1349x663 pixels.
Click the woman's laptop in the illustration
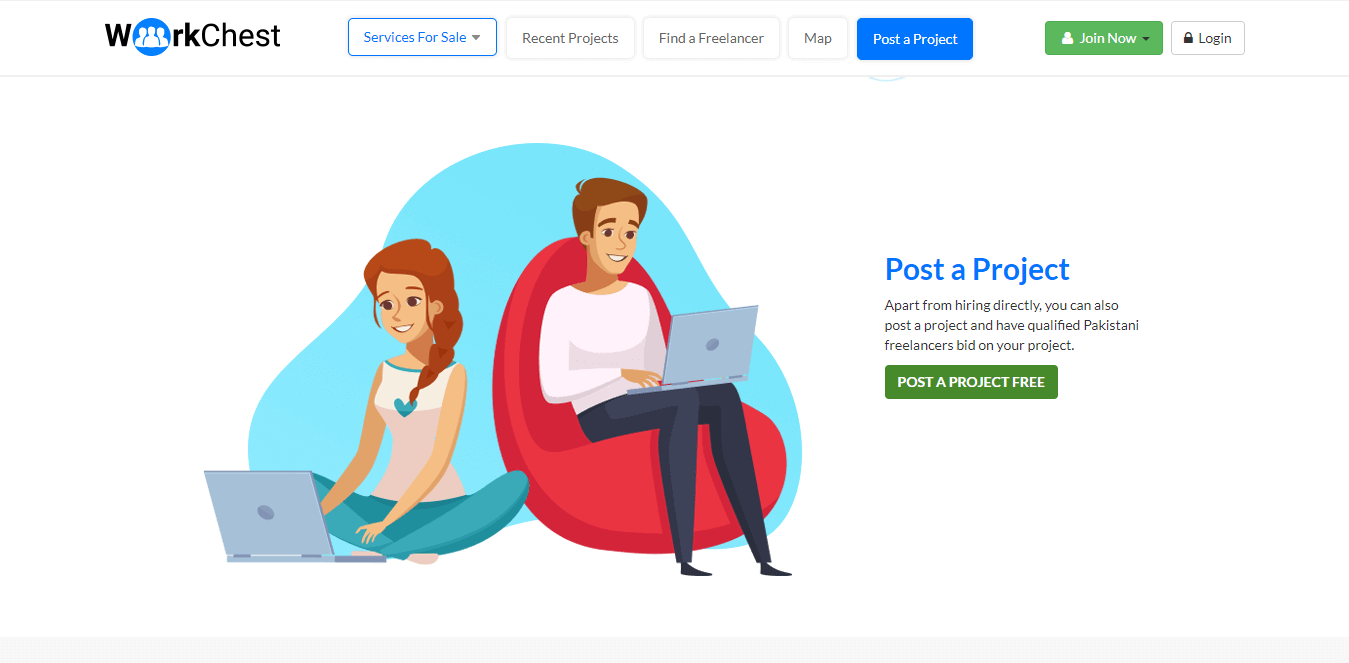282,516
